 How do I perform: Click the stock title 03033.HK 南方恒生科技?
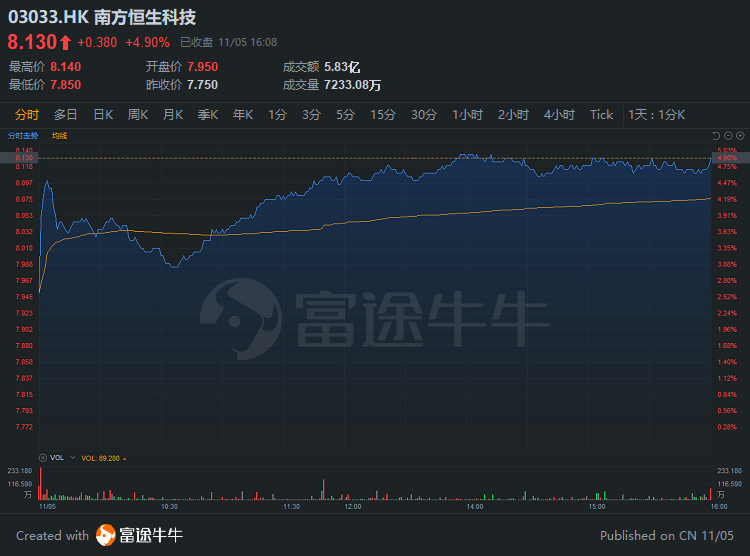(102, 17)
